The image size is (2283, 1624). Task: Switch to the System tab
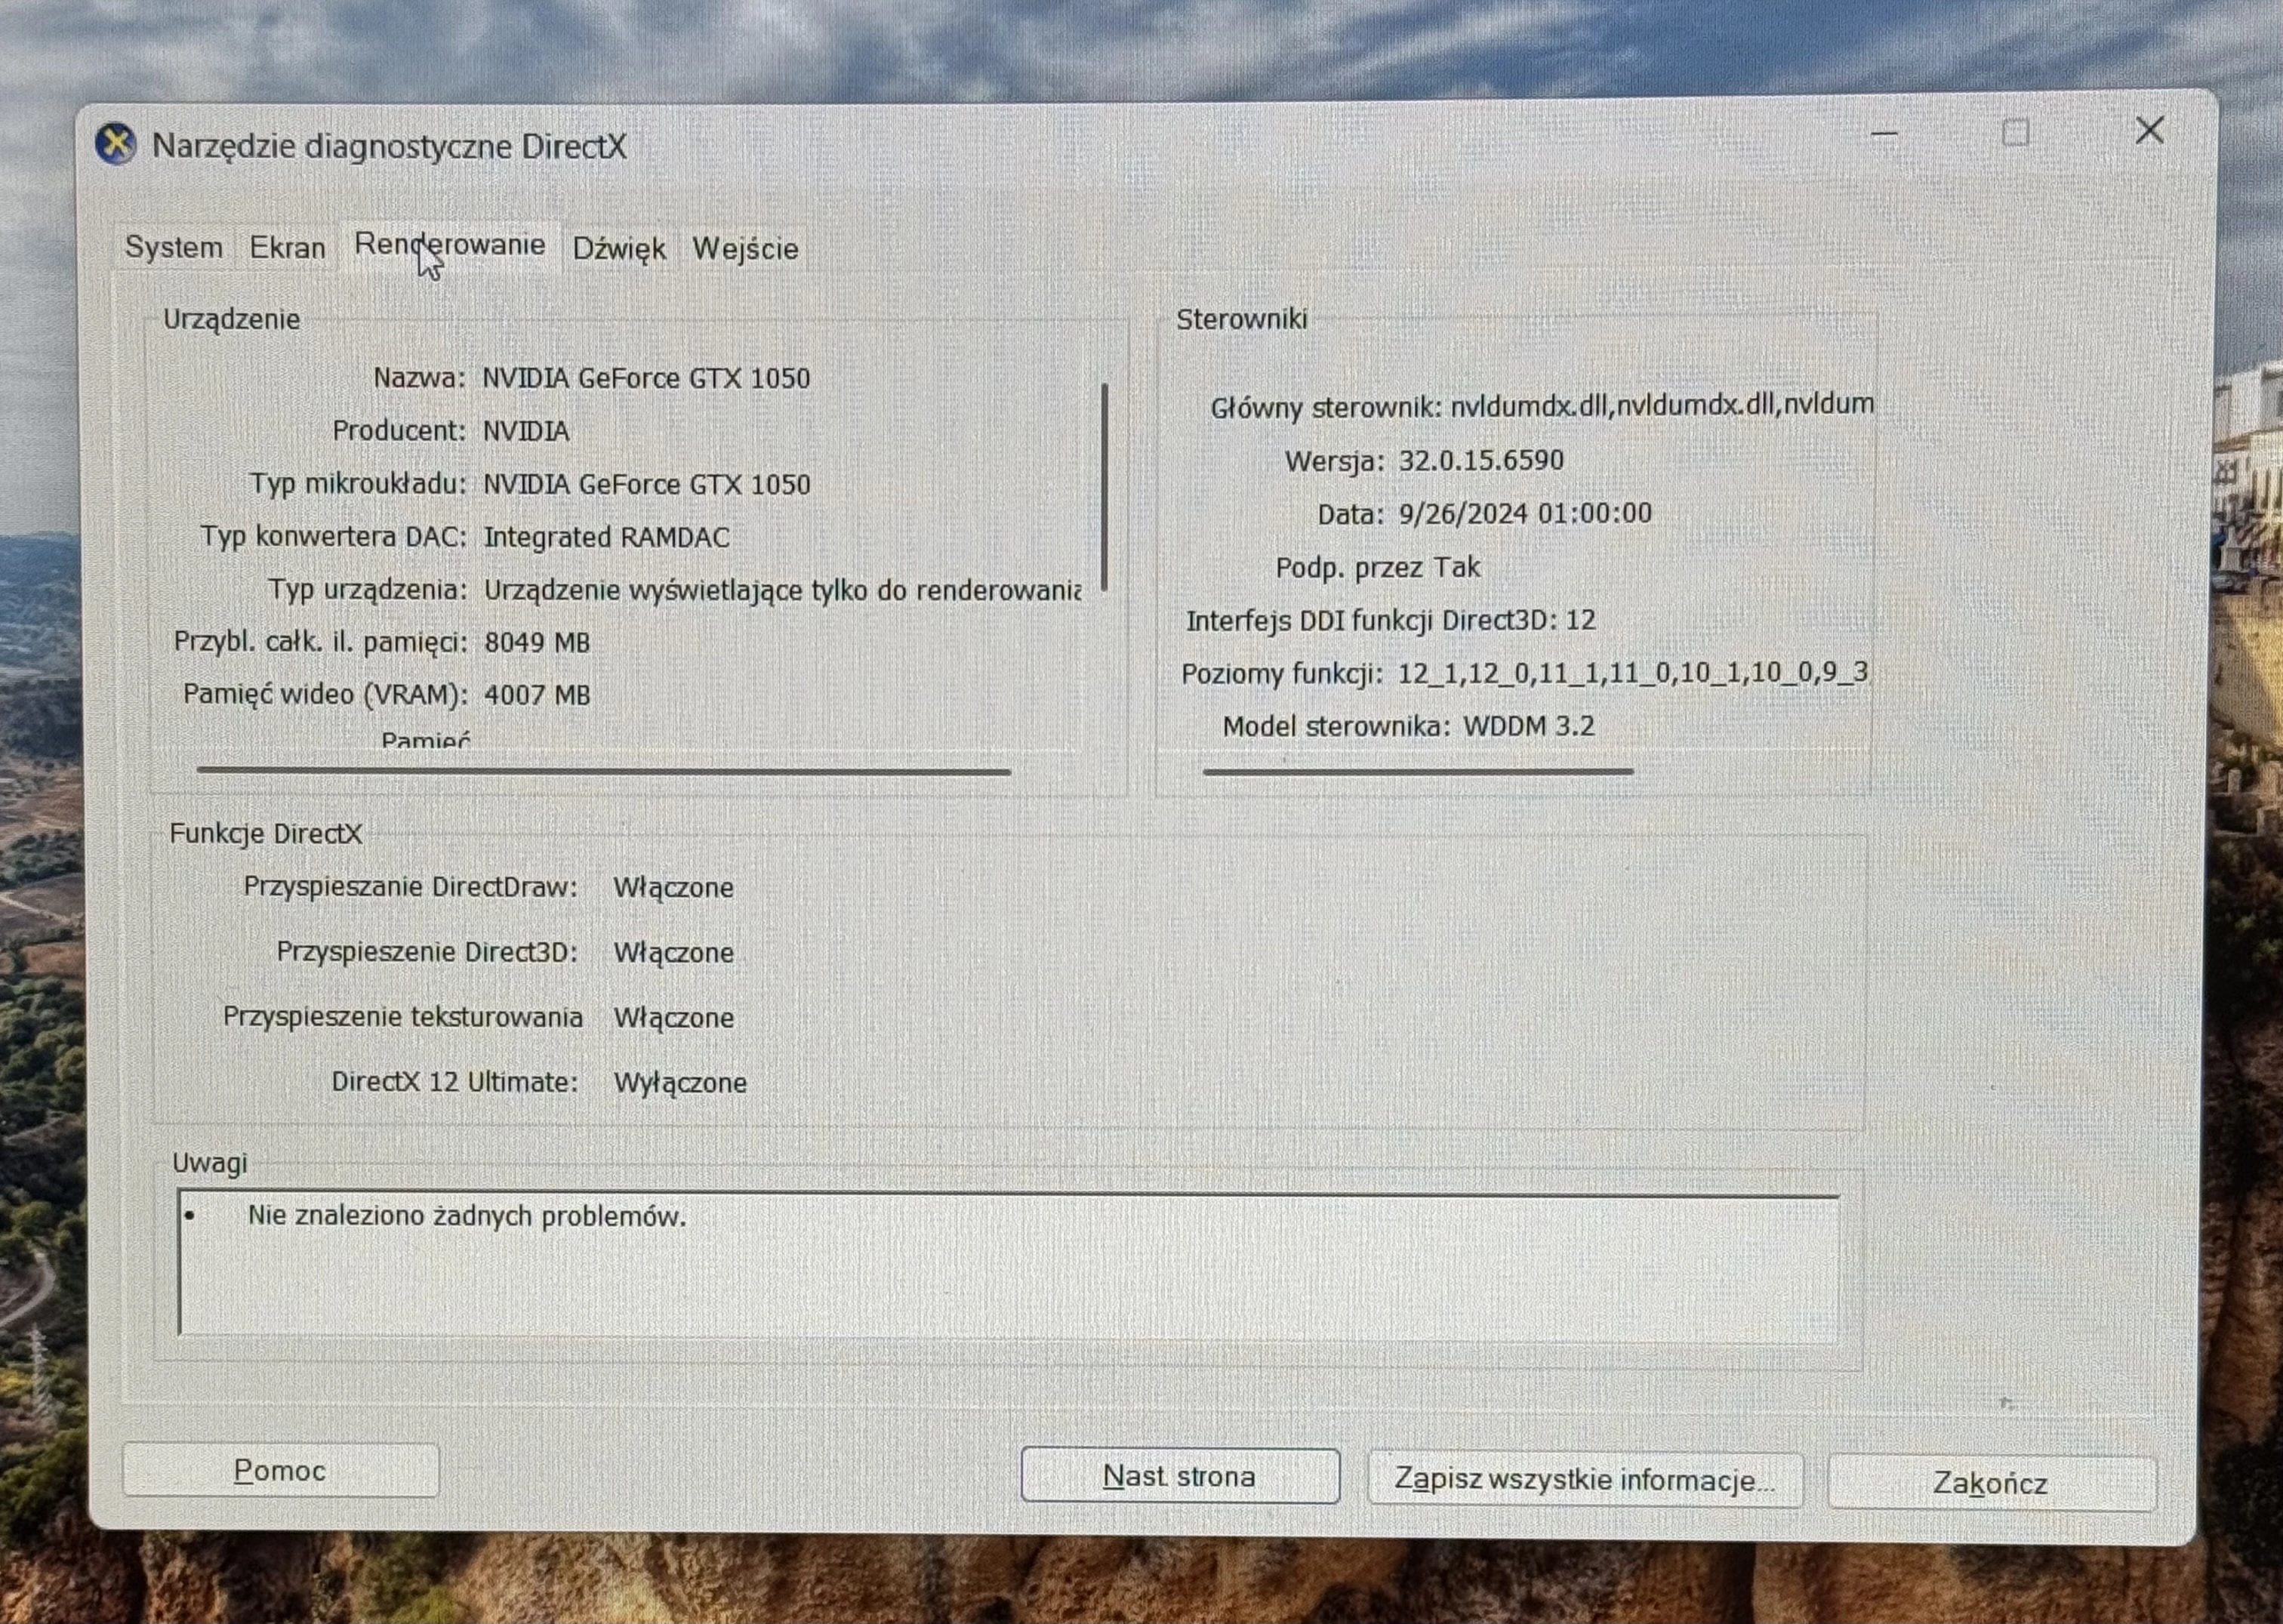pyautogui.click(x=173, y=247)
